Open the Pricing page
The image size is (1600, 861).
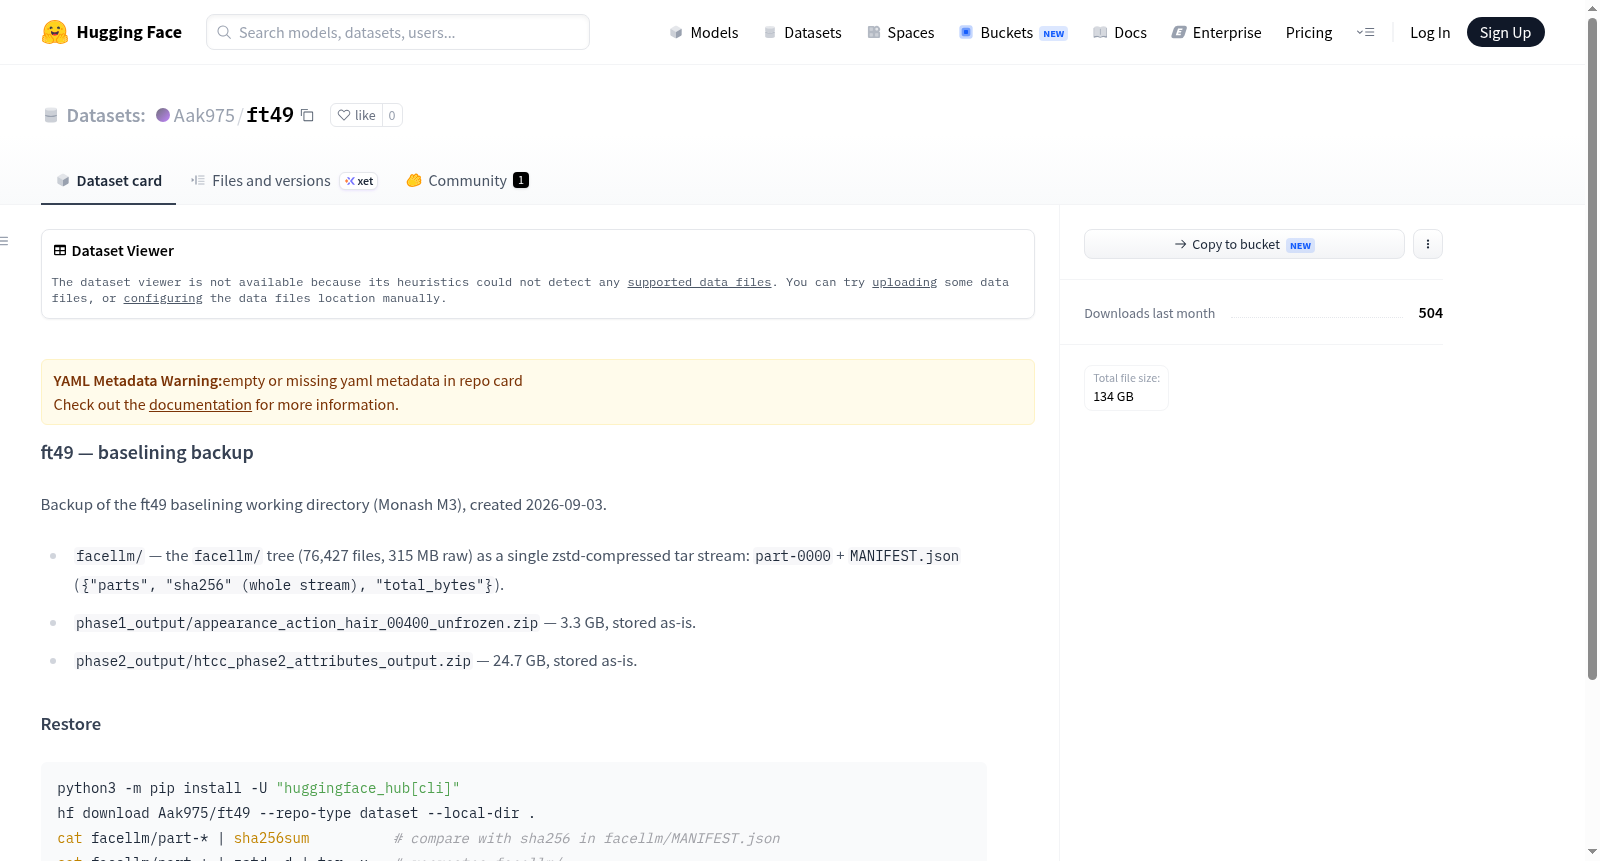point(1309,32)
